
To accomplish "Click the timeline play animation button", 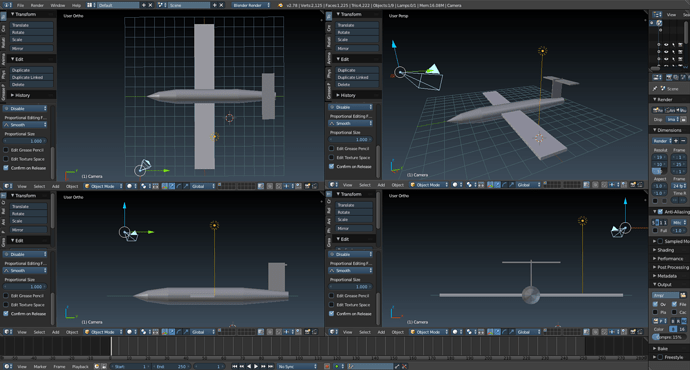I will pyautogui.click(x=256, y=366).
